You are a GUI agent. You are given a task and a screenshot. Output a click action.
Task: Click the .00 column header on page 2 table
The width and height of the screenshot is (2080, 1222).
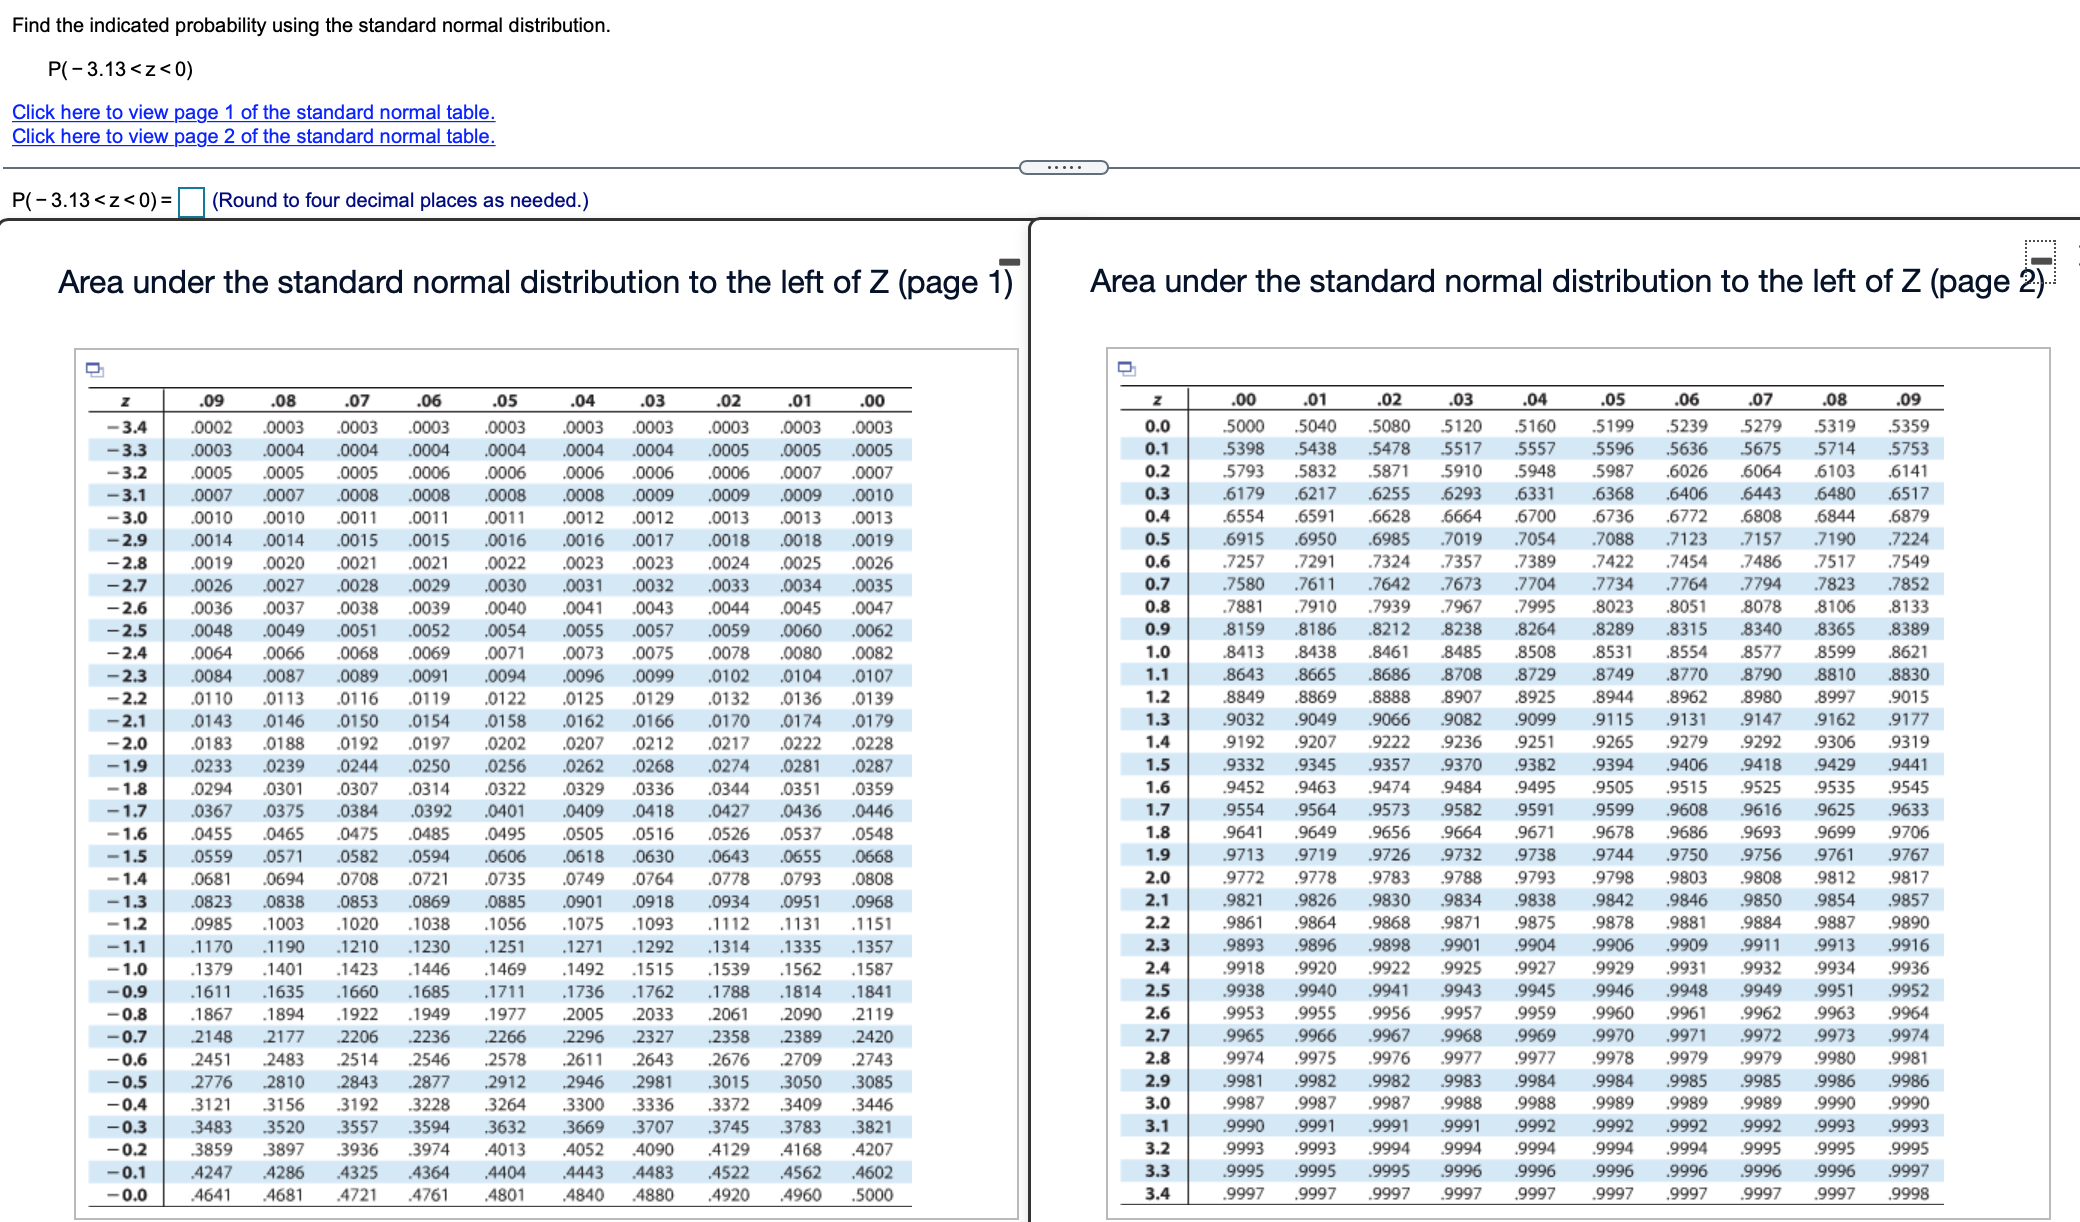1243,398
